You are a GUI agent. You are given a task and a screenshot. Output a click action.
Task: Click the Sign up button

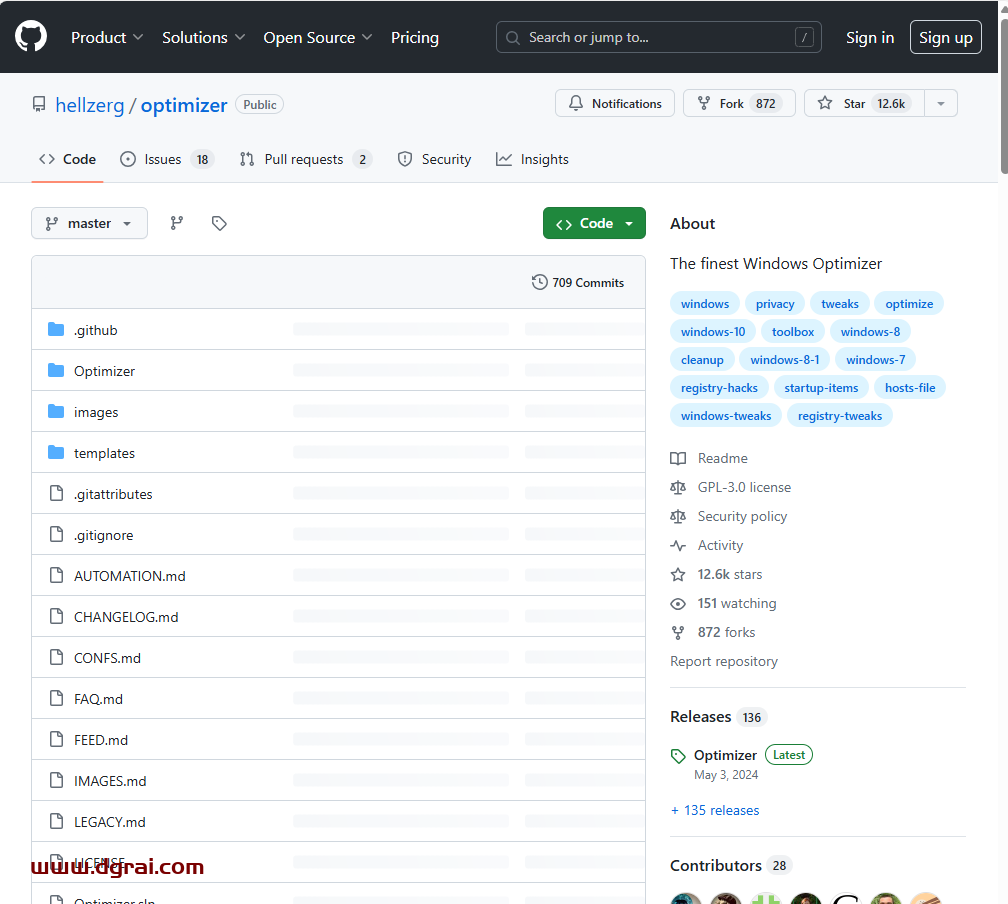point(945,38)
